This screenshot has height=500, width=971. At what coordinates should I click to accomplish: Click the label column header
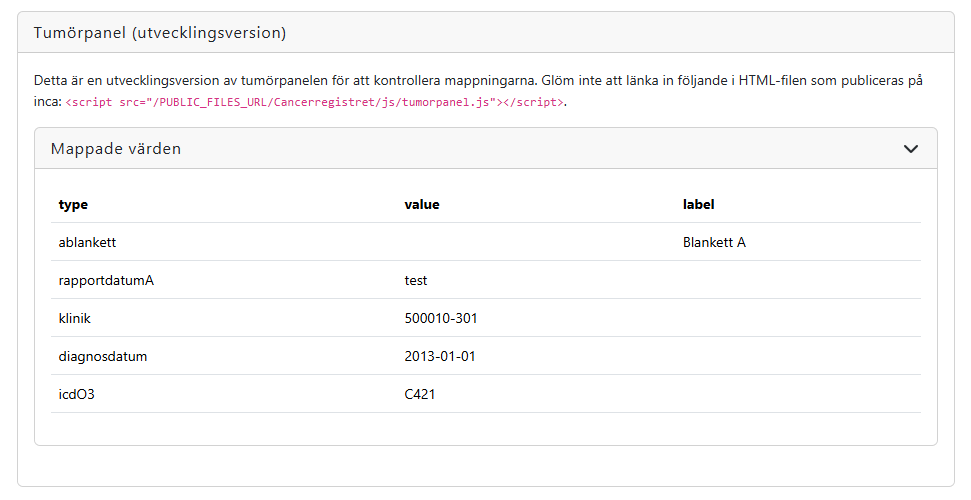(x=698, y=205)
